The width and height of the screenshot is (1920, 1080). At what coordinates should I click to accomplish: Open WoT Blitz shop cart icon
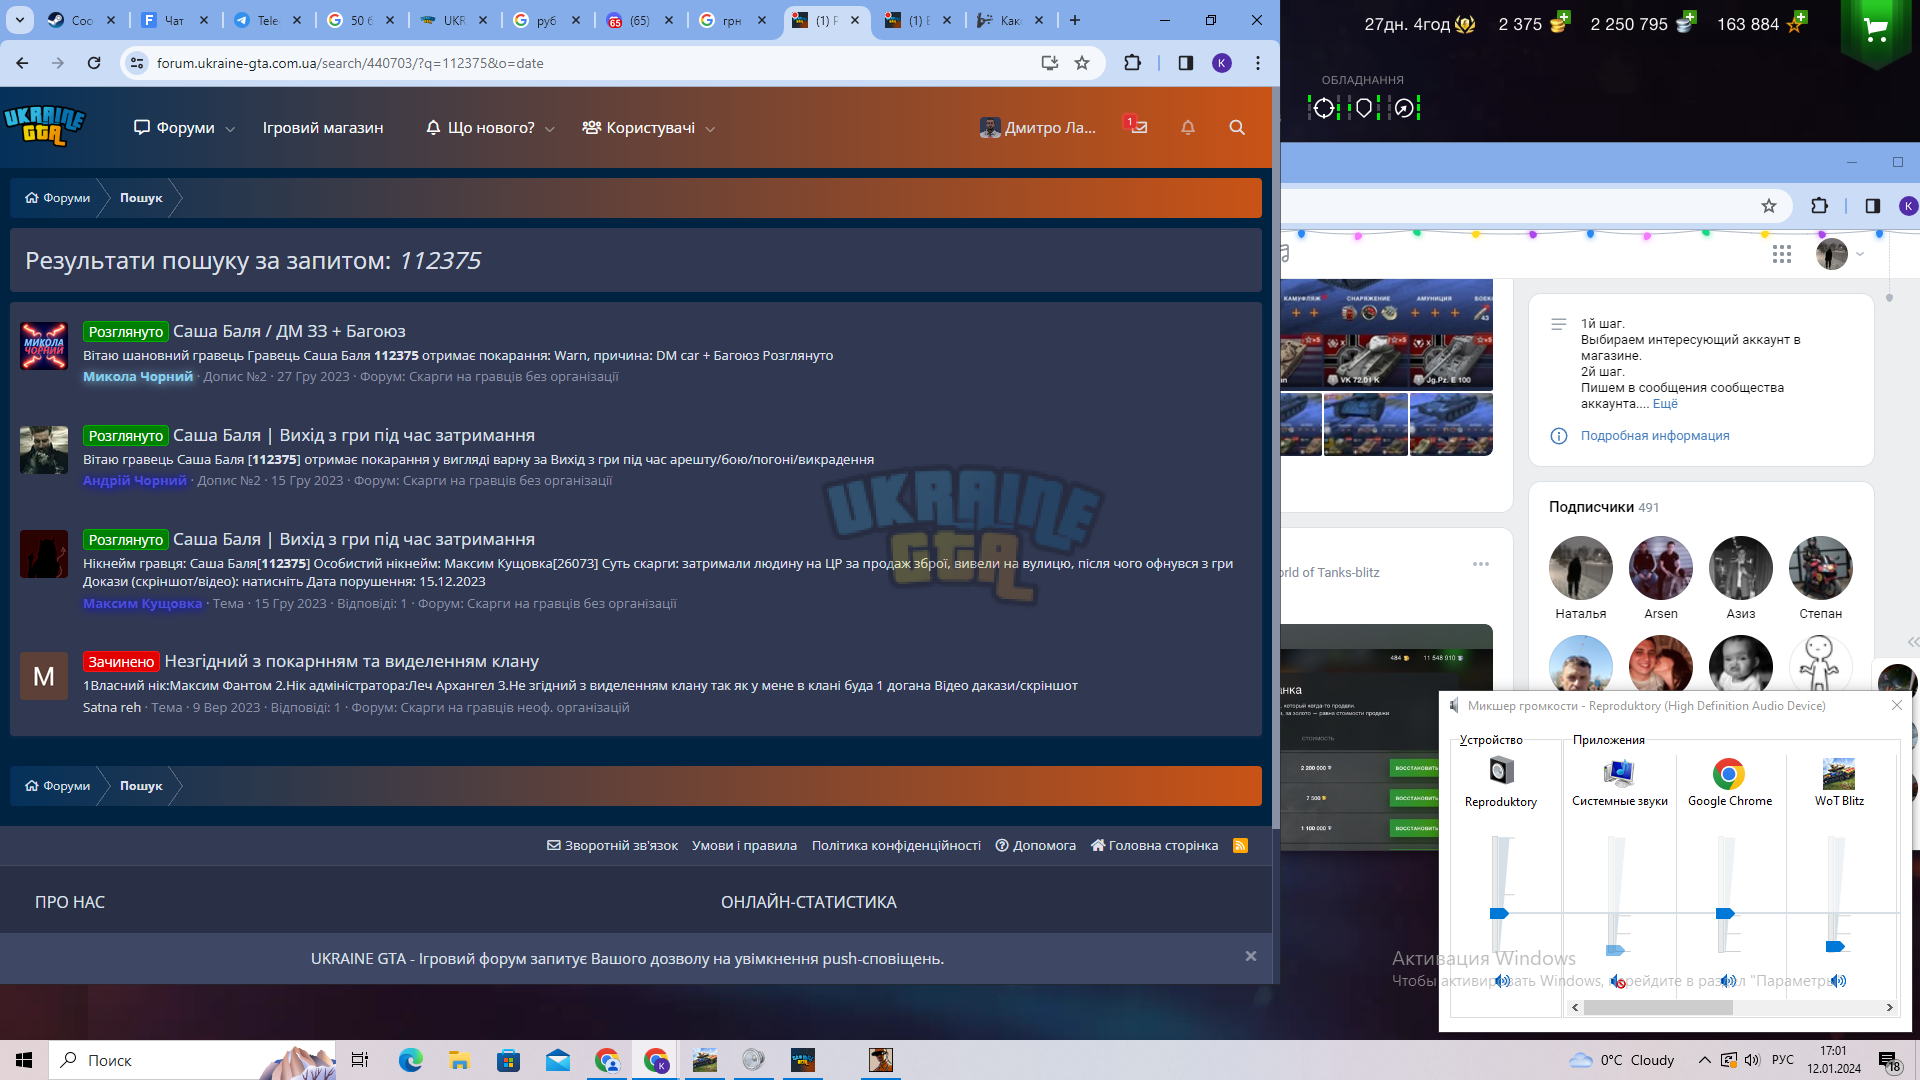pyautogui.click(x=1876, y=31)
